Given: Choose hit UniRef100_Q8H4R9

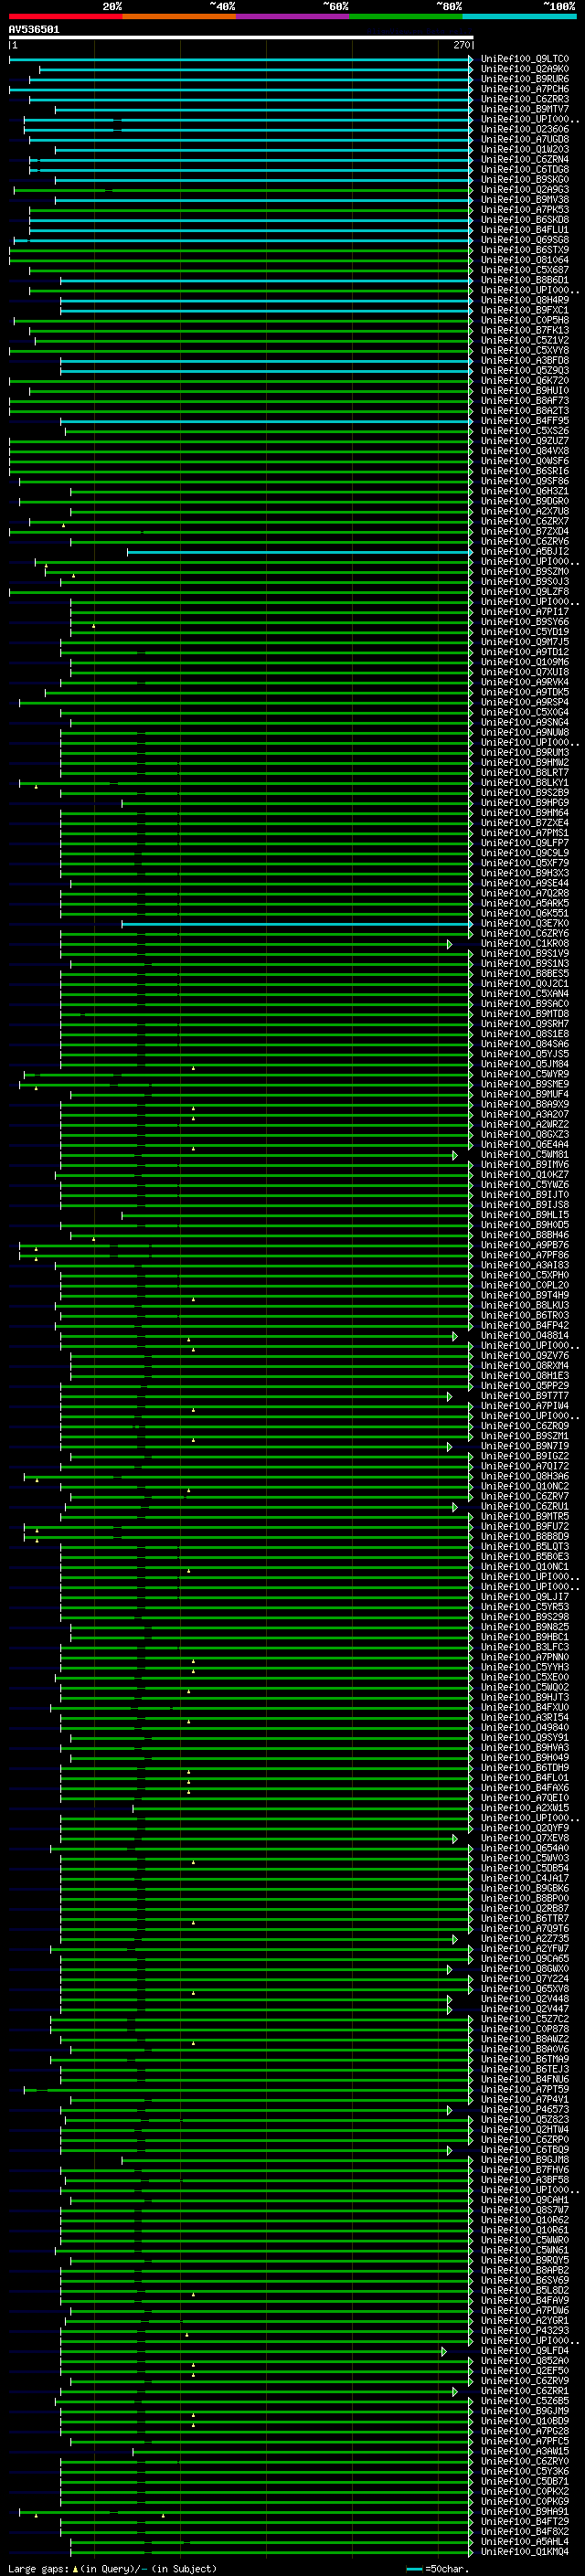Looking at the screenshot, I should pos(525,300).
